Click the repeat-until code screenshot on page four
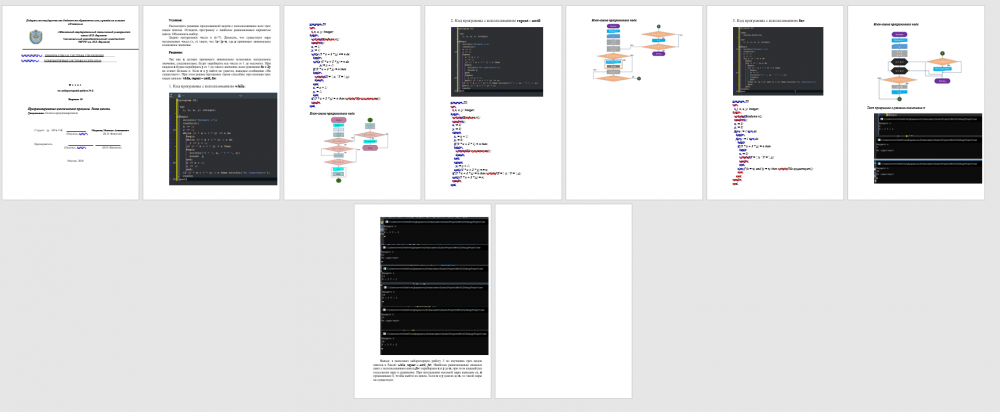The image size is (1000, 412). (x=497, y=61)
